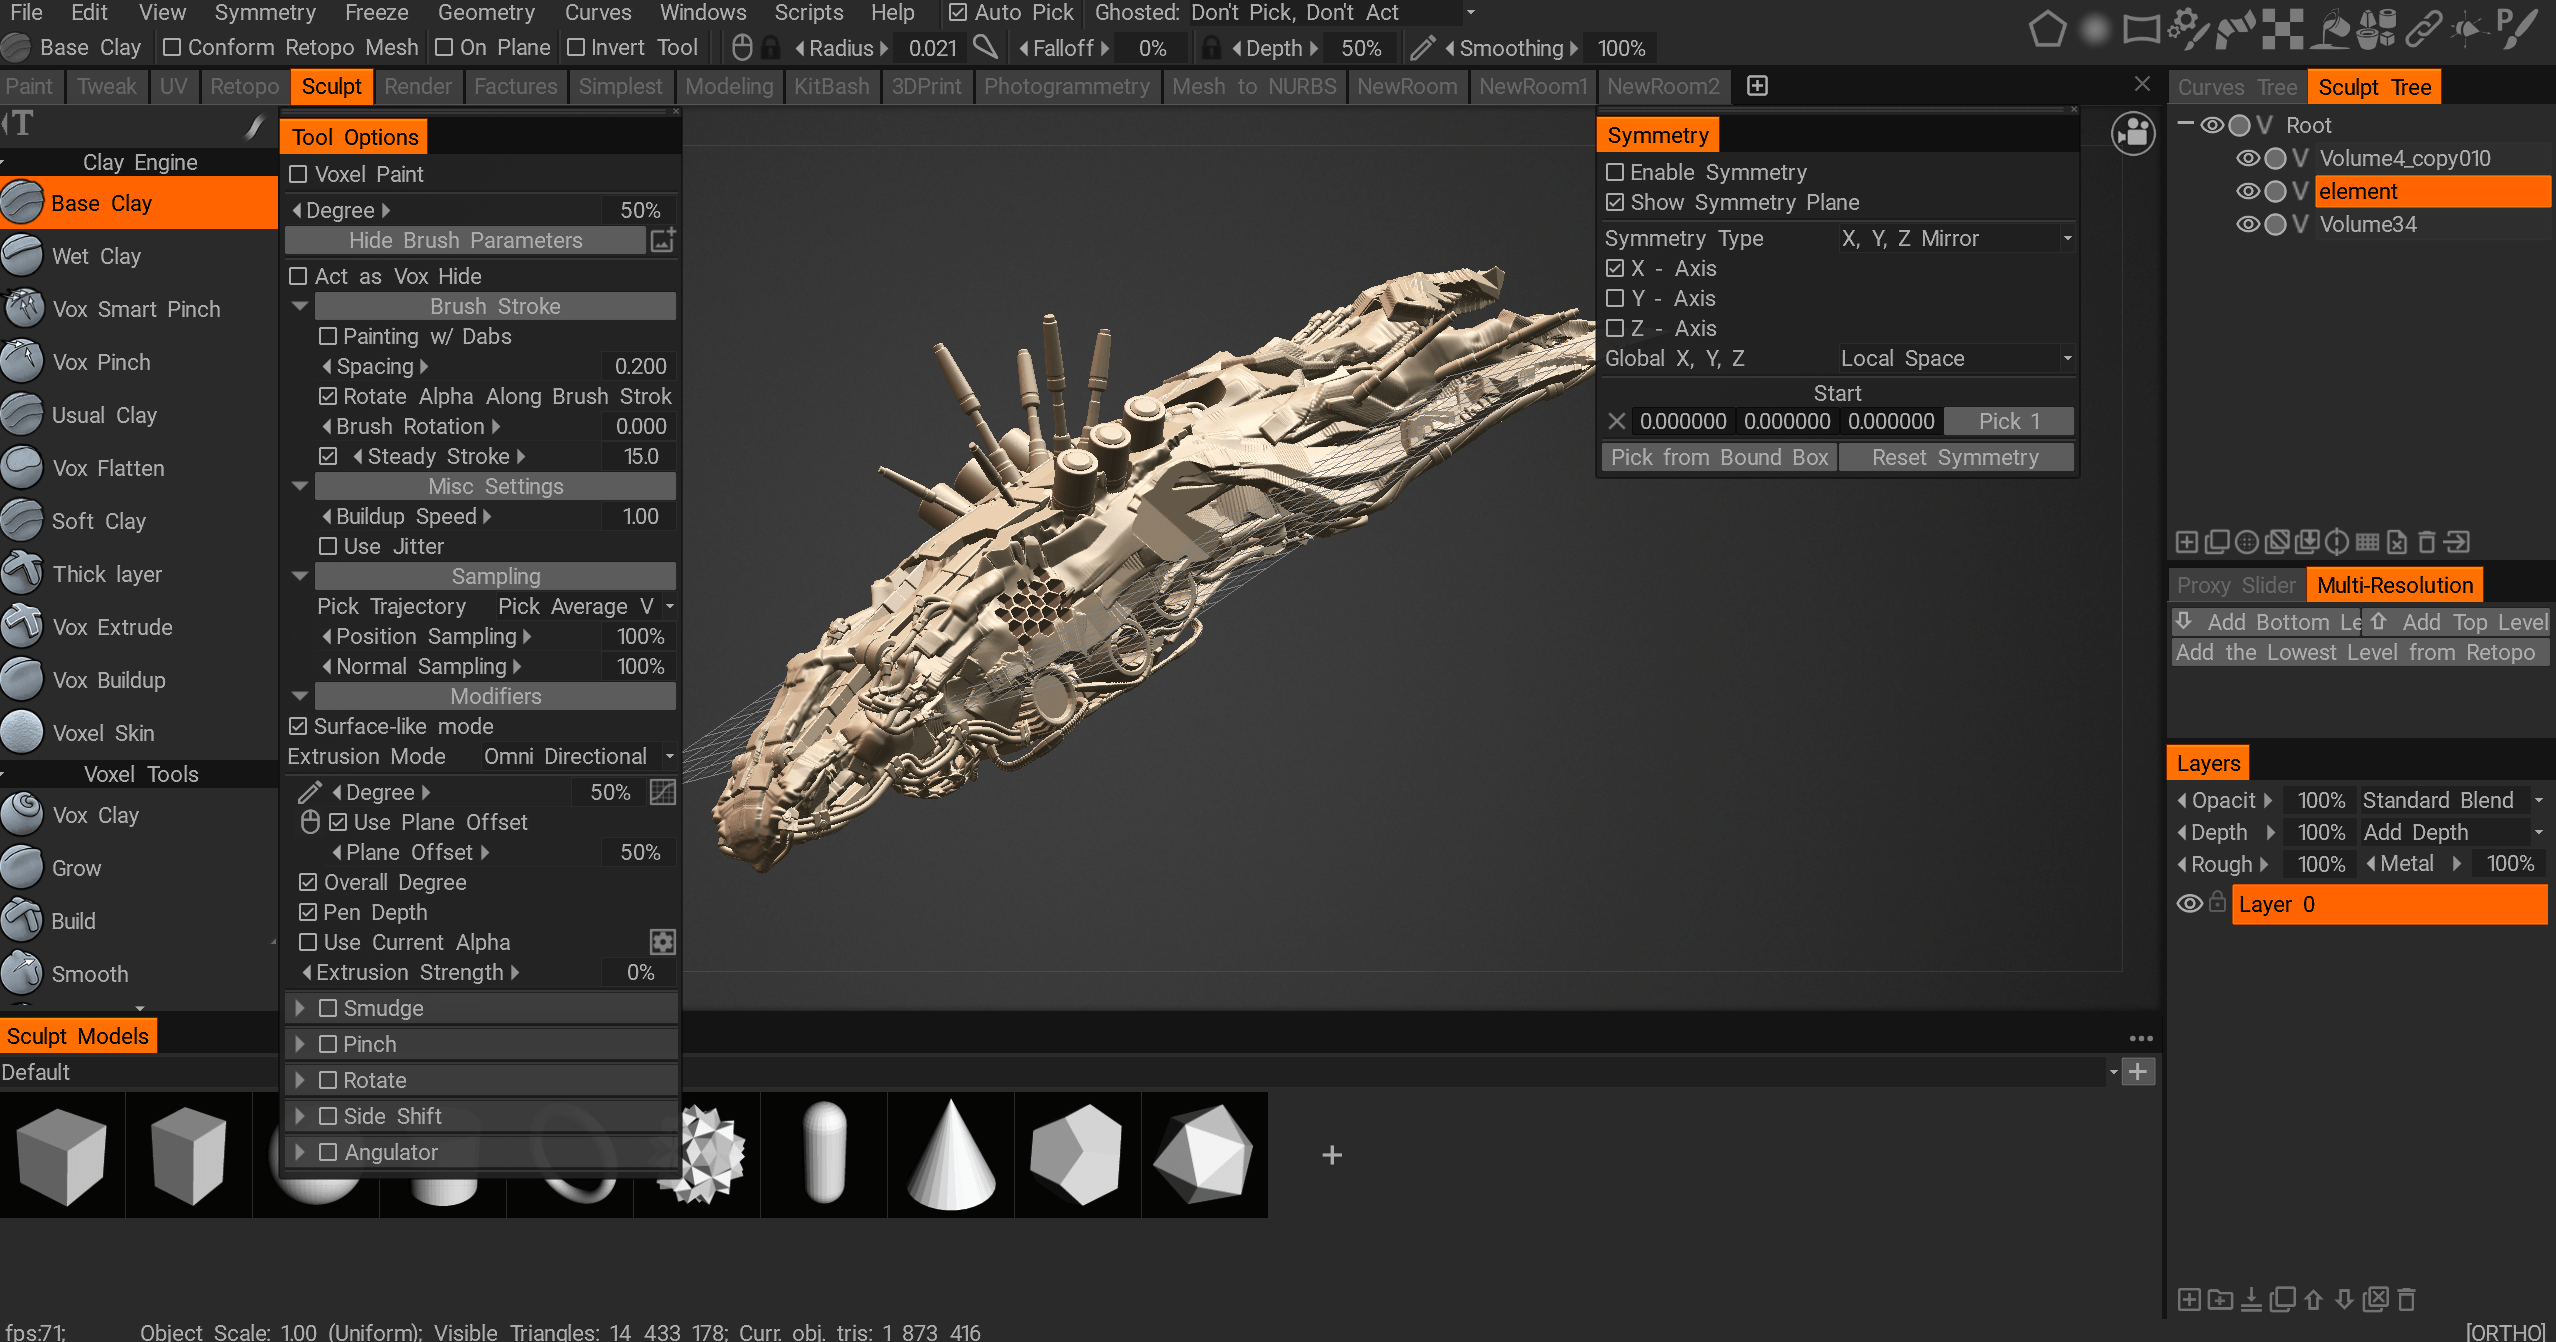Enable the Voxel Paint checkbox
The width and height of the screenshot is (2556, 1342).
[x=298, y=174]
